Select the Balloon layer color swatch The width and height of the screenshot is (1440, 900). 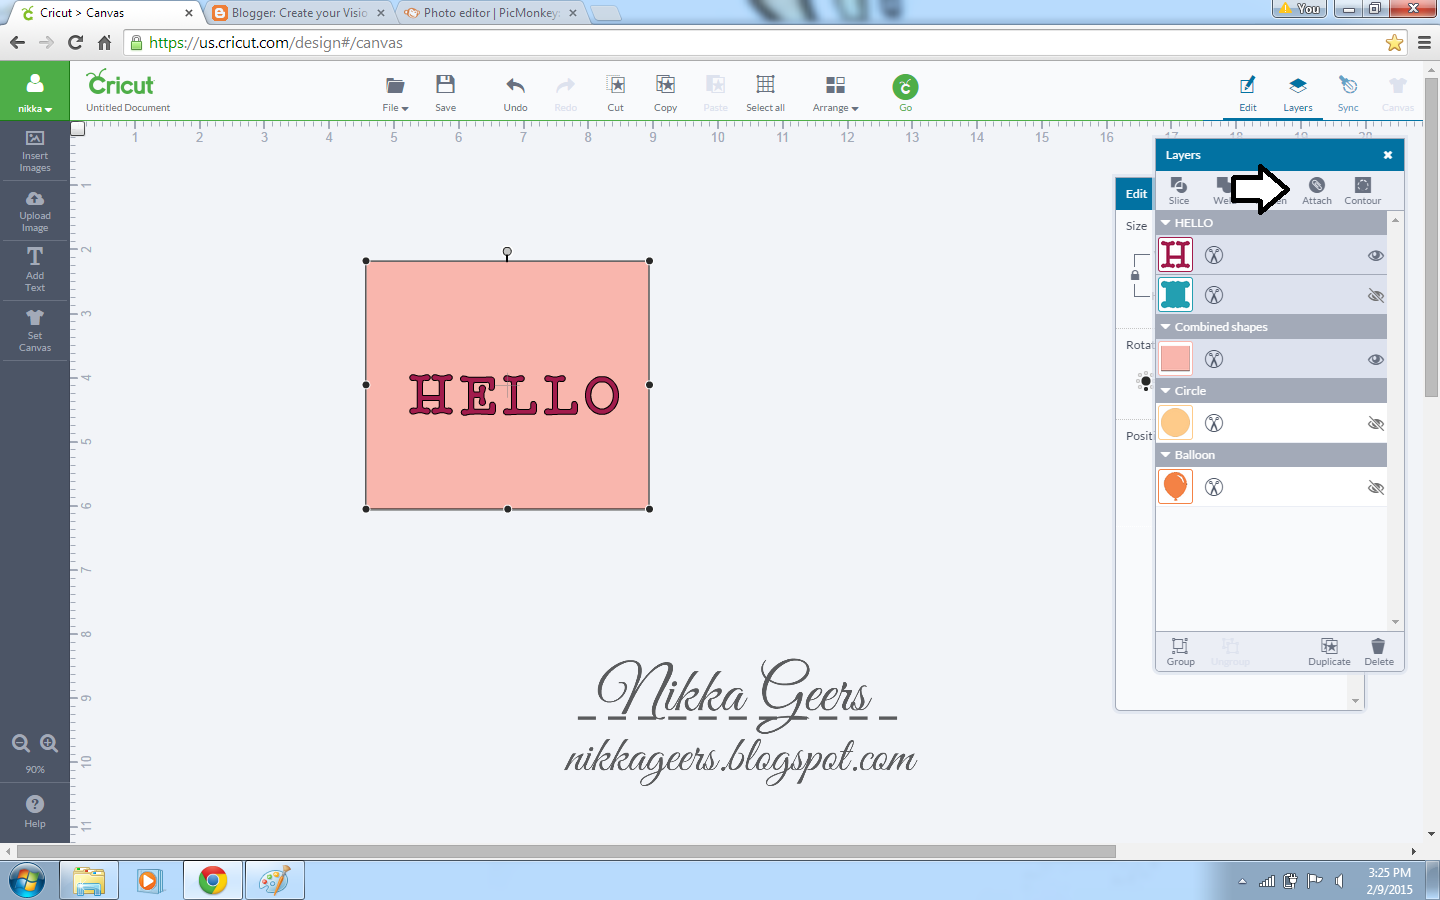coord(1175,487)
